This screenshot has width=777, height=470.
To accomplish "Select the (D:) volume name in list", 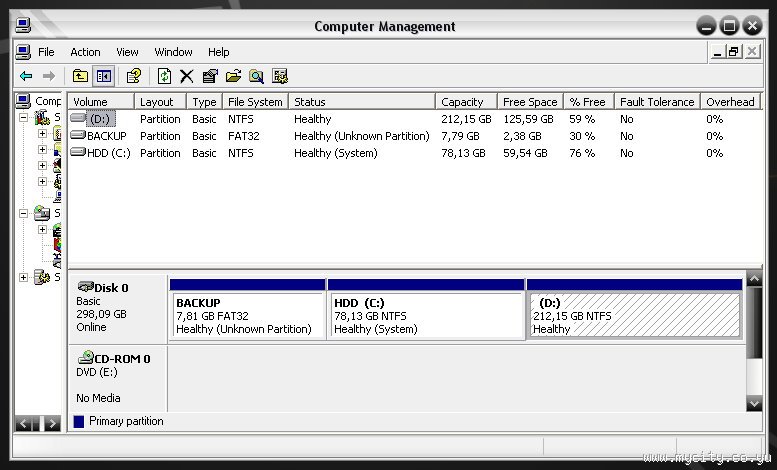I will point(102,119).
